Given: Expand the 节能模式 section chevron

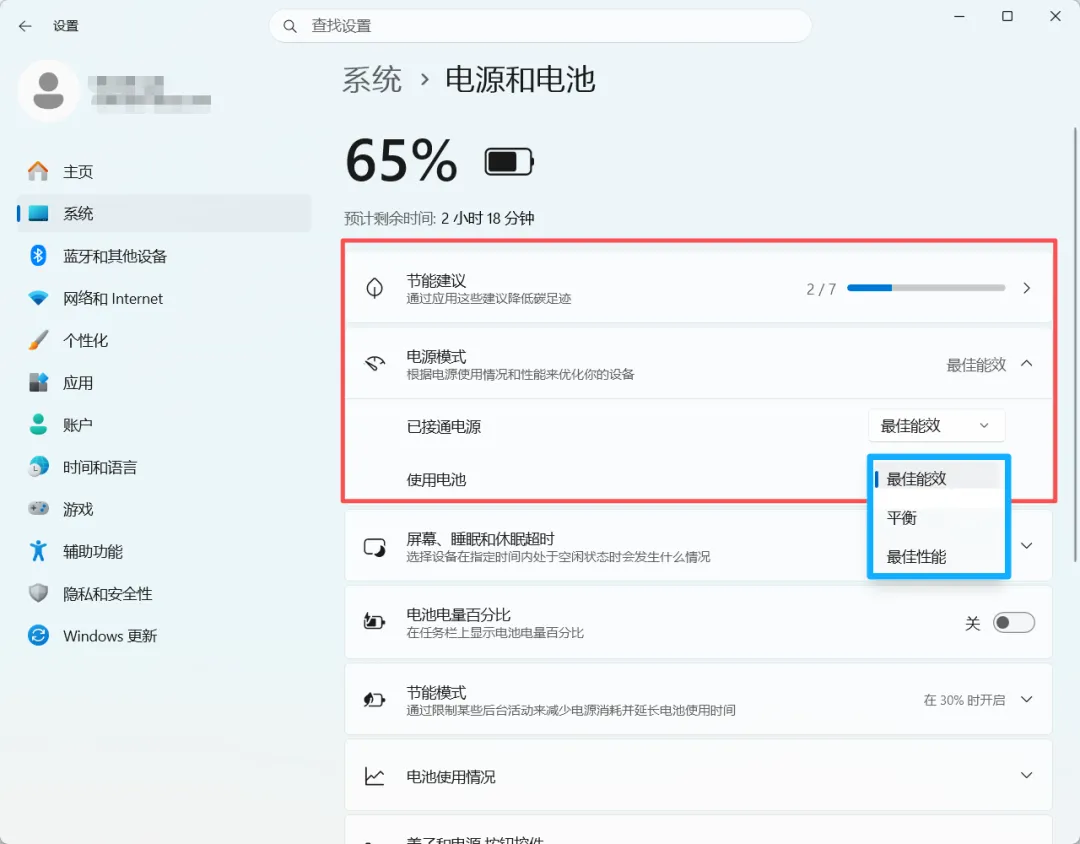Looking at the screenshot, I should point(1027,699).
